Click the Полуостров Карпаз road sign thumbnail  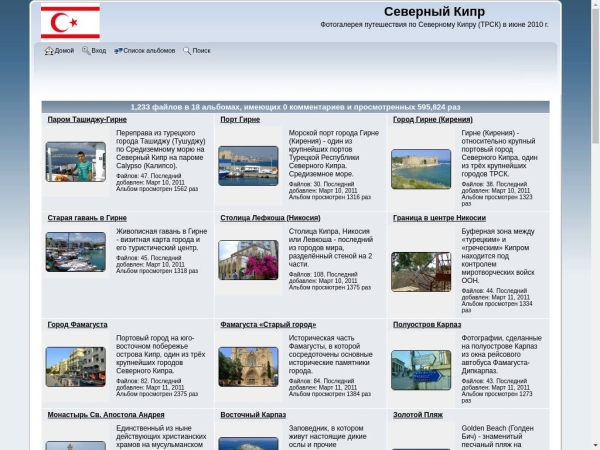pyautogui.click(x=421, y=370)
